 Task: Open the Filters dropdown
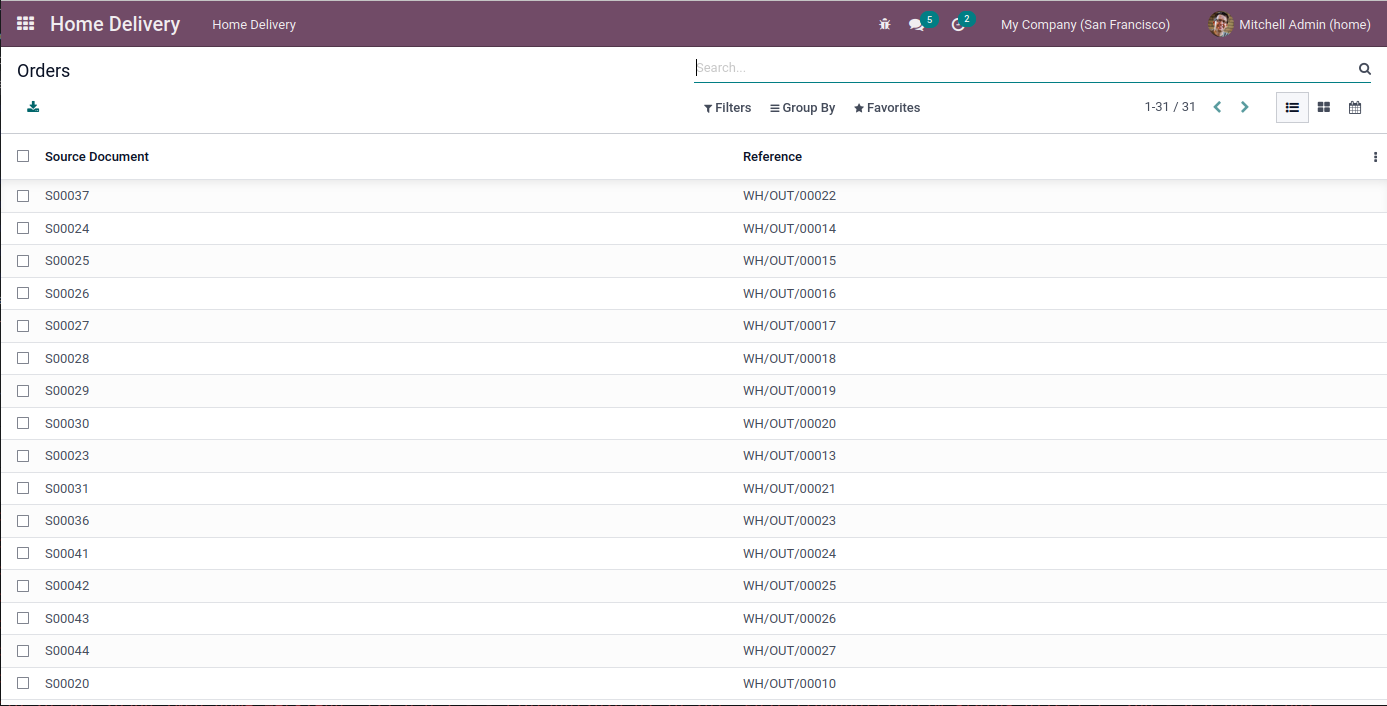click(727, 108)
